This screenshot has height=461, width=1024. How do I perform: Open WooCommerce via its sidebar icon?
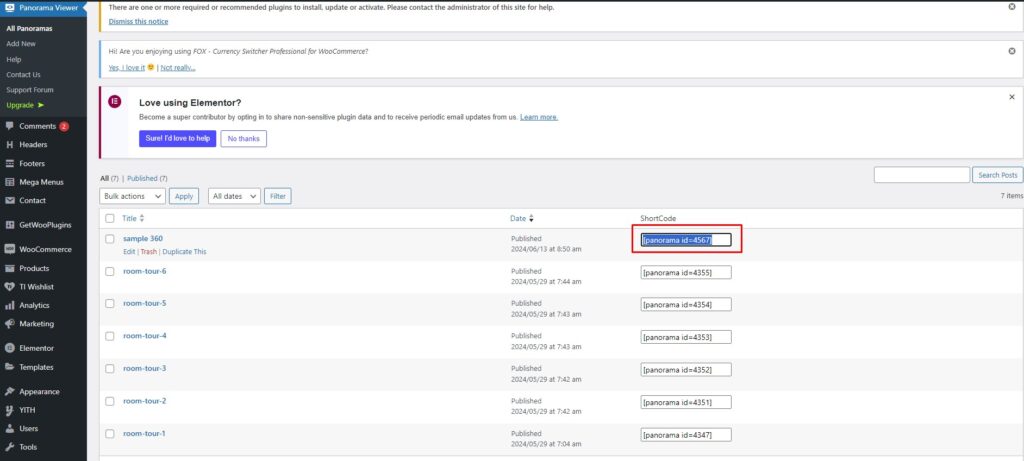[9, 249]
